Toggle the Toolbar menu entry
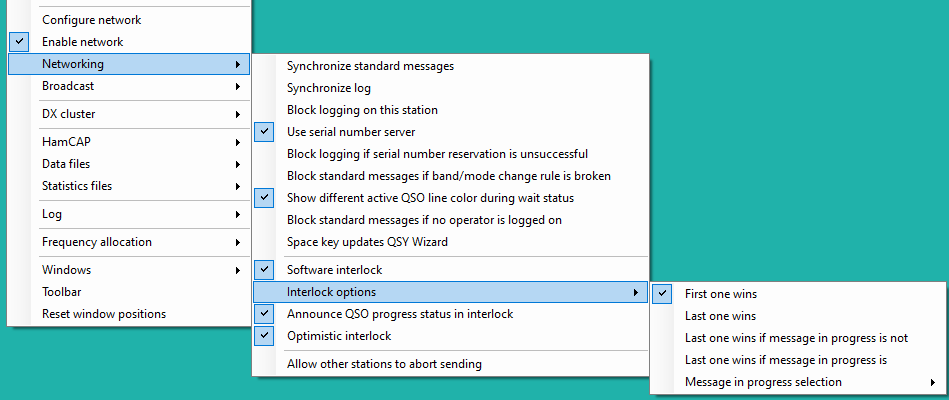Screen dimensions: 949x400 pos(129,292)
